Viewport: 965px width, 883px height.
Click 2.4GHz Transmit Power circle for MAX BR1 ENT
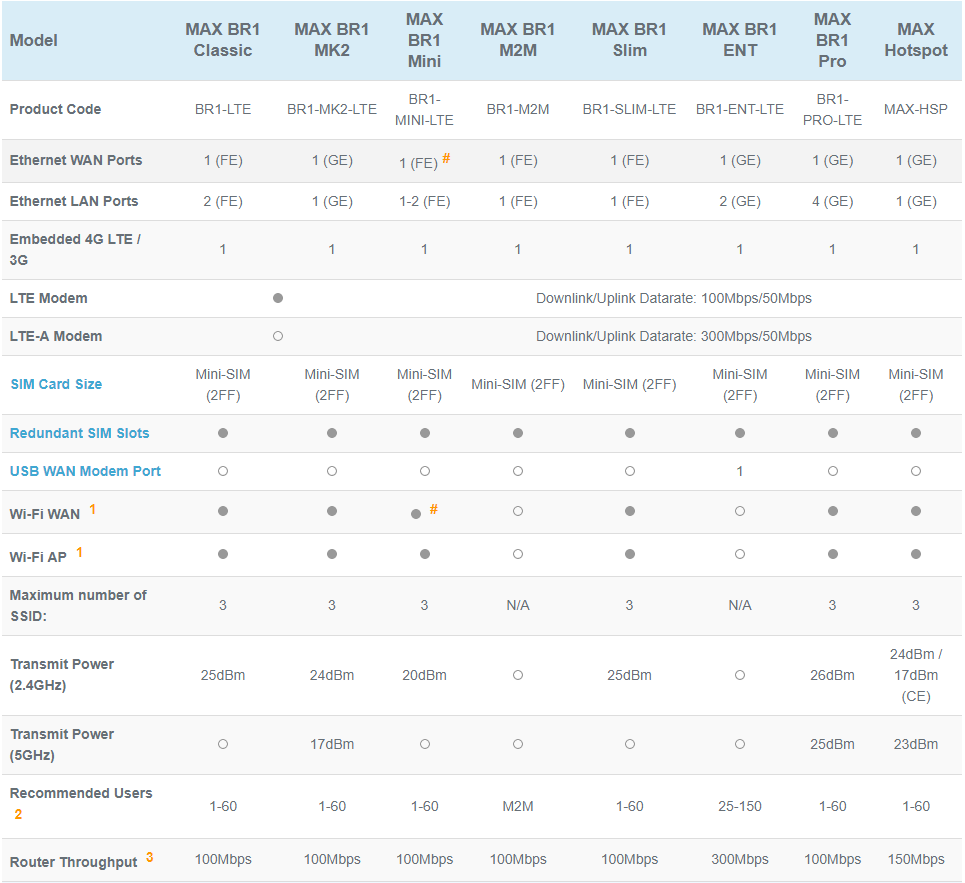[740, 675]
